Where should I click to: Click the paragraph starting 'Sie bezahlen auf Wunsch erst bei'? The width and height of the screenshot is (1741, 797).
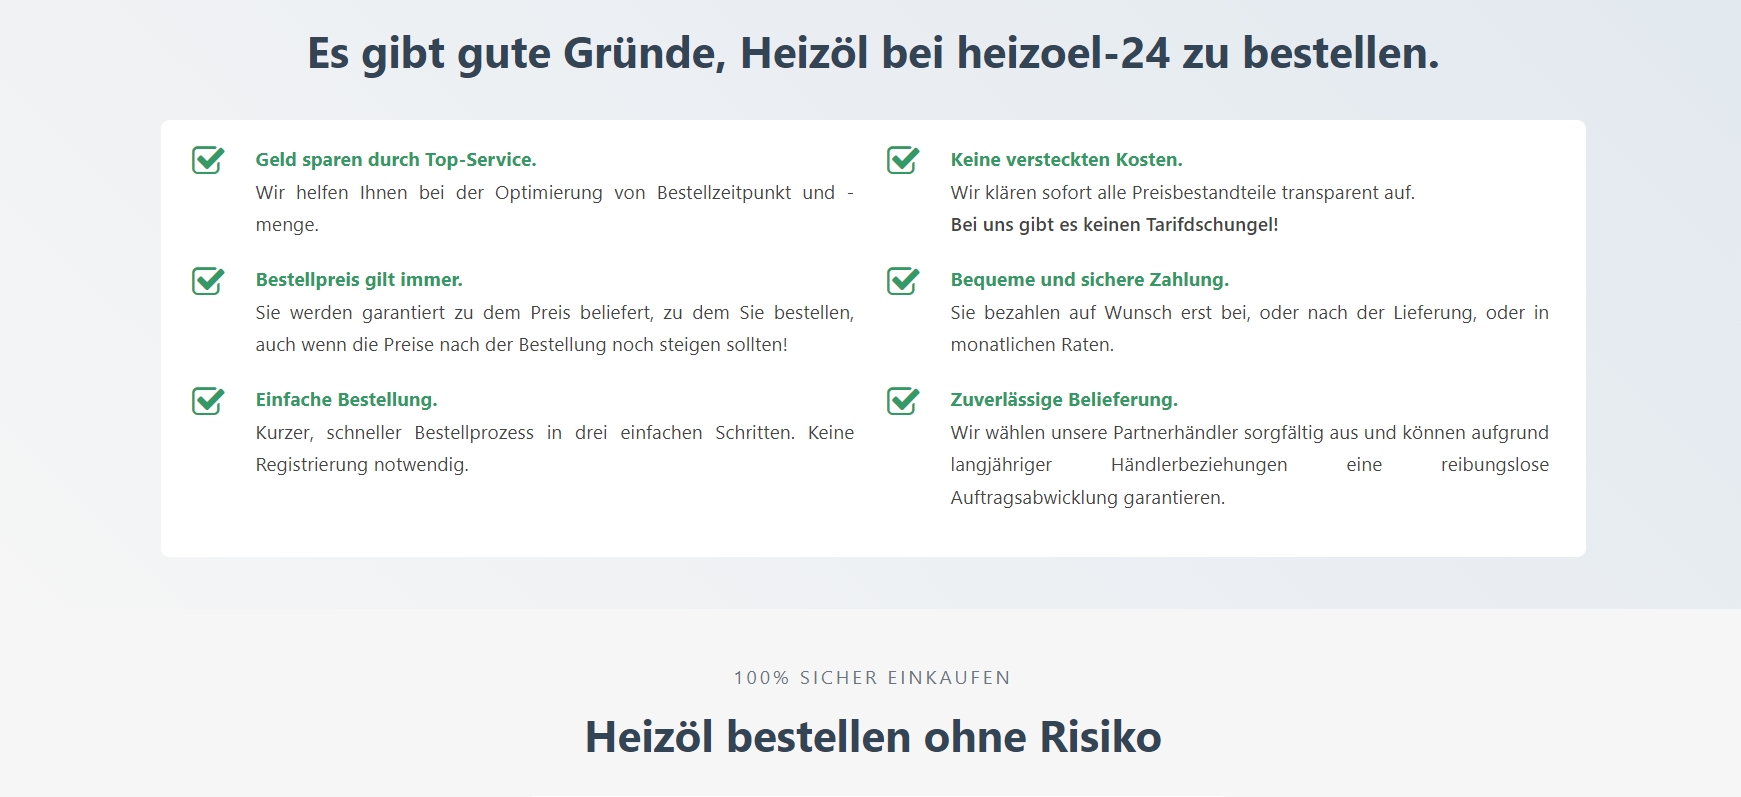pyautogui.click(x=1249, y=328)
